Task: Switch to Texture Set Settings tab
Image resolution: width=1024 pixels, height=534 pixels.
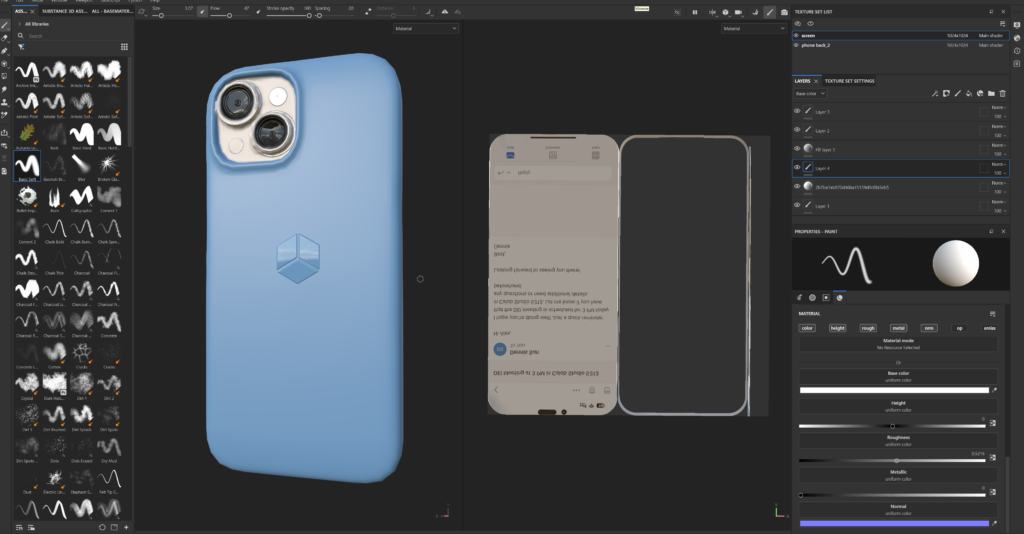Action: (849, 81)
